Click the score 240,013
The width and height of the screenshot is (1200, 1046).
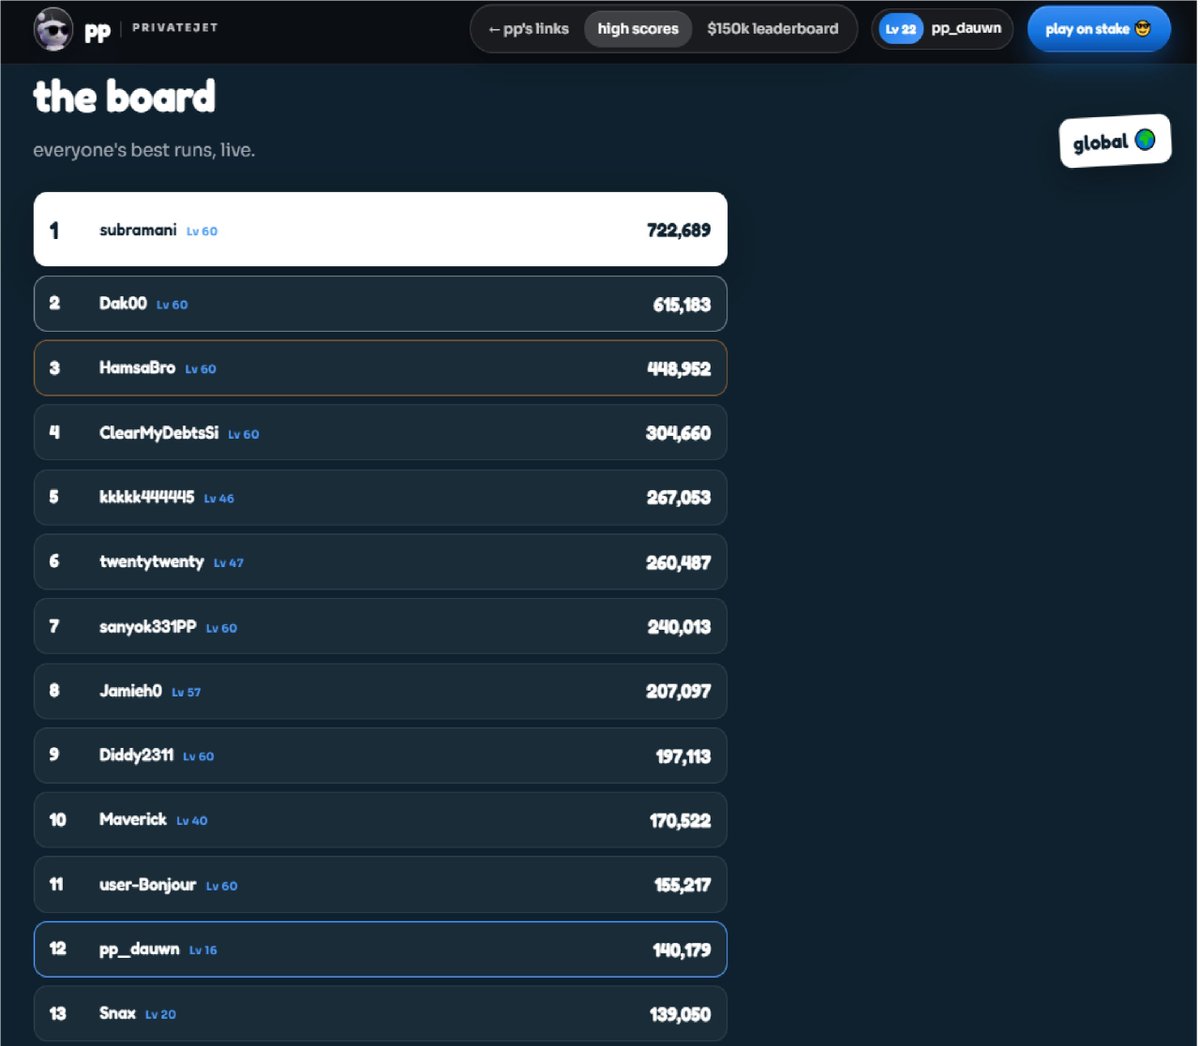679,627
